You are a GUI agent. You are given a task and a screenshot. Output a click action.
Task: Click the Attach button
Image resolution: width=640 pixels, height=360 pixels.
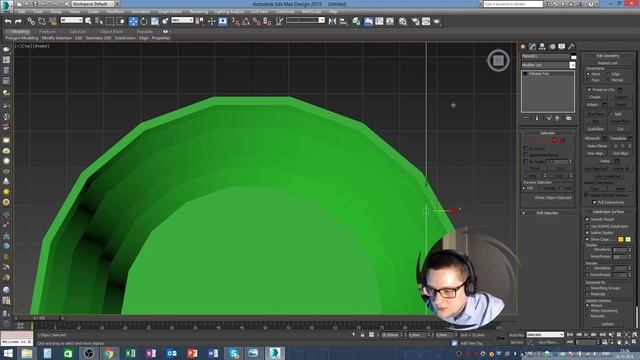coord(592,105)
